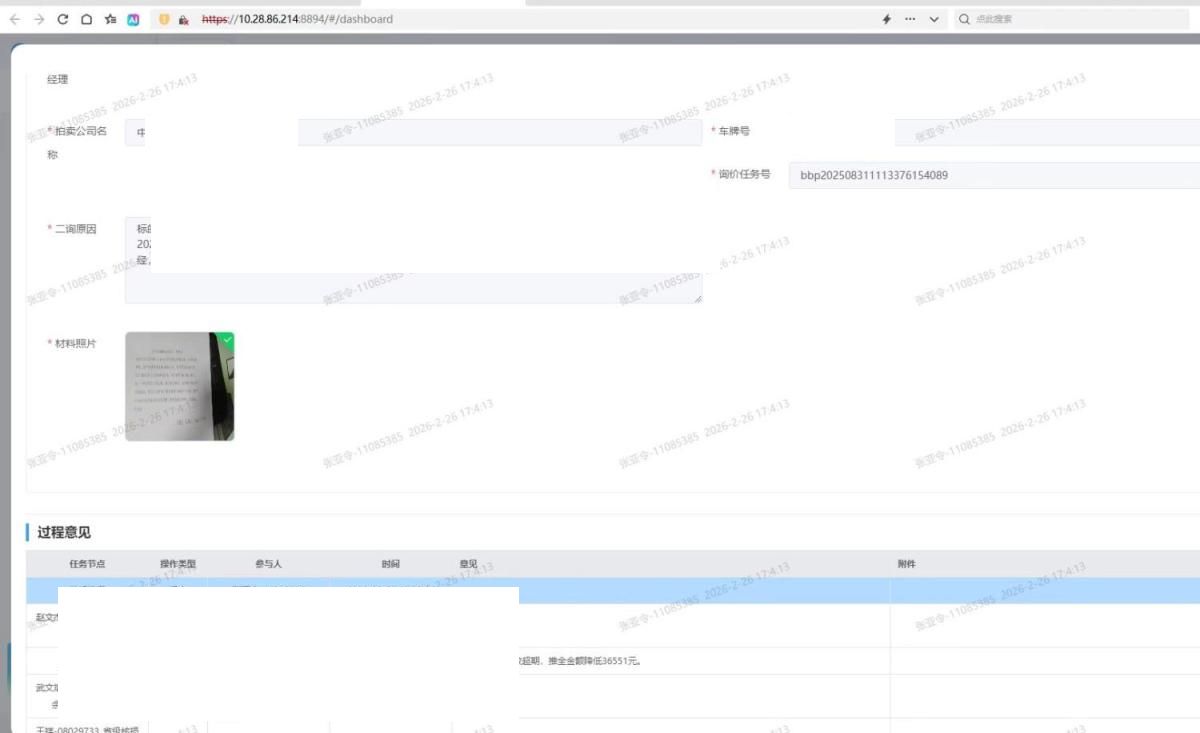Click the 附件 column header
Screen dimensions: 1200x733
click(x=906, y=564)
